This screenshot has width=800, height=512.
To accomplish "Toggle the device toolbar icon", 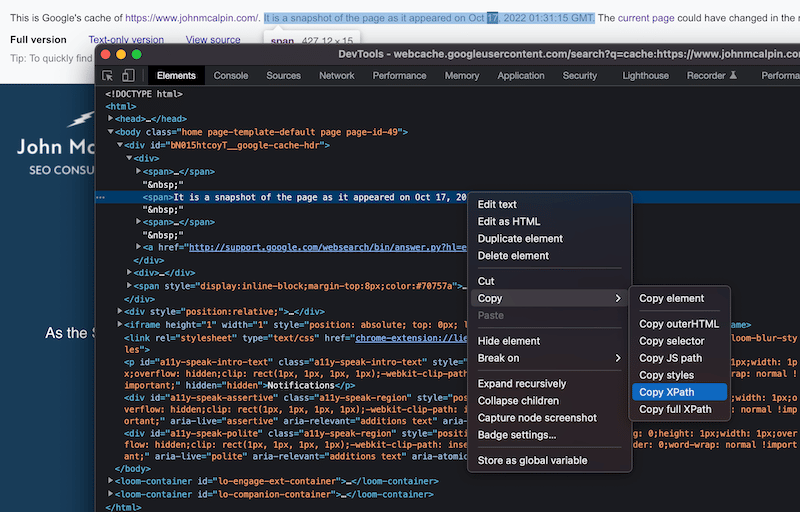I will [x=128, y=75].
